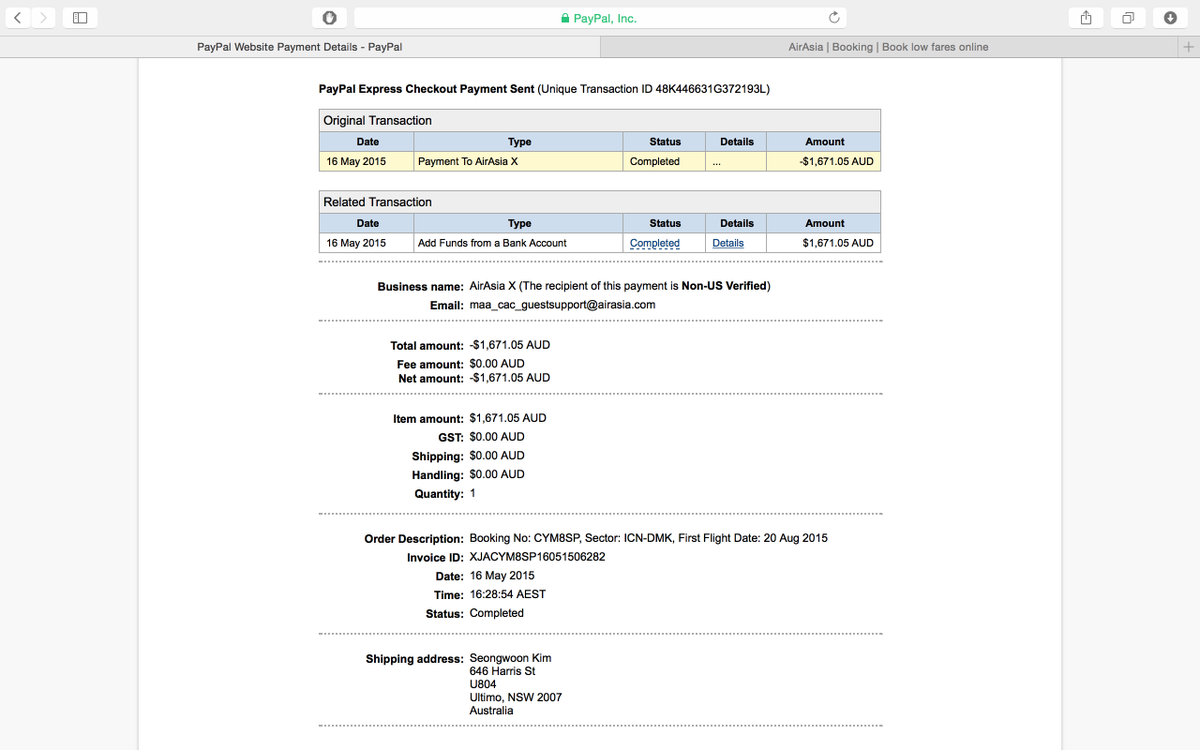1200x750 pixels.
Task: Go back to the previous page
Action: tap(19, 18)
